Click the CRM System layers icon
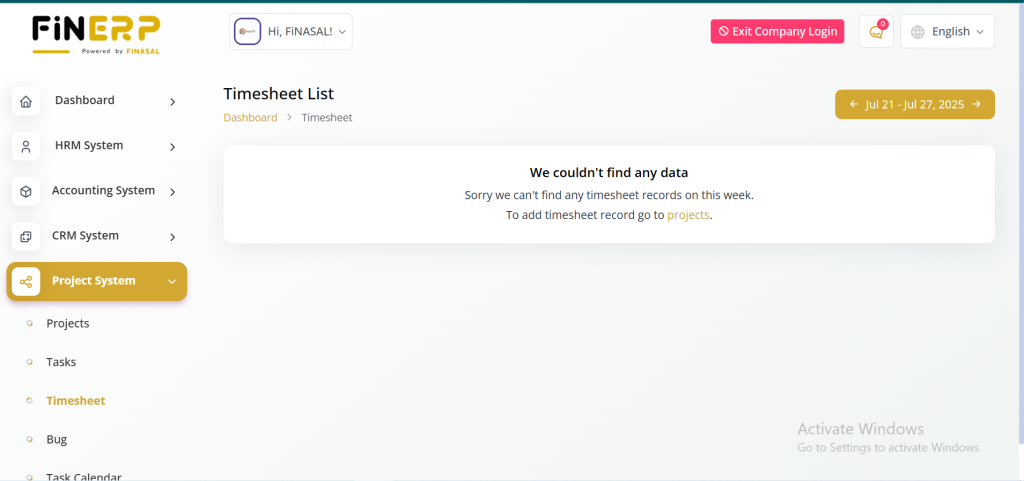1024x481 pixels. click(x=26, y=237)
